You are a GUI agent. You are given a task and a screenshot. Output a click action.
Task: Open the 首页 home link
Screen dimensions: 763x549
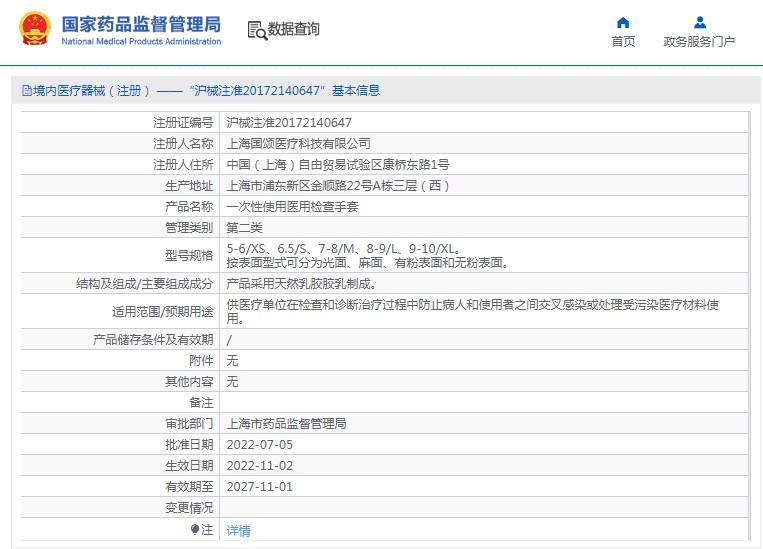[x=623, y=41]
